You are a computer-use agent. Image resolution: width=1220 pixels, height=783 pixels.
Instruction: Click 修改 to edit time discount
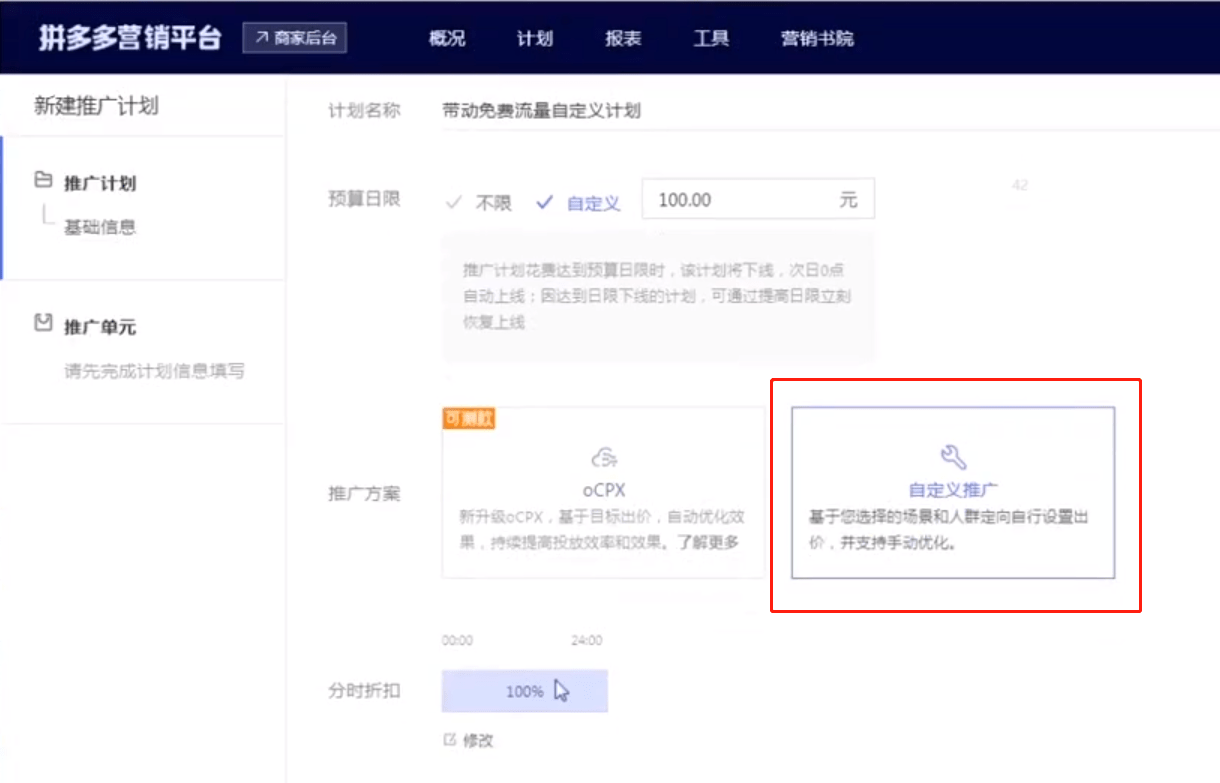point(478,741)
